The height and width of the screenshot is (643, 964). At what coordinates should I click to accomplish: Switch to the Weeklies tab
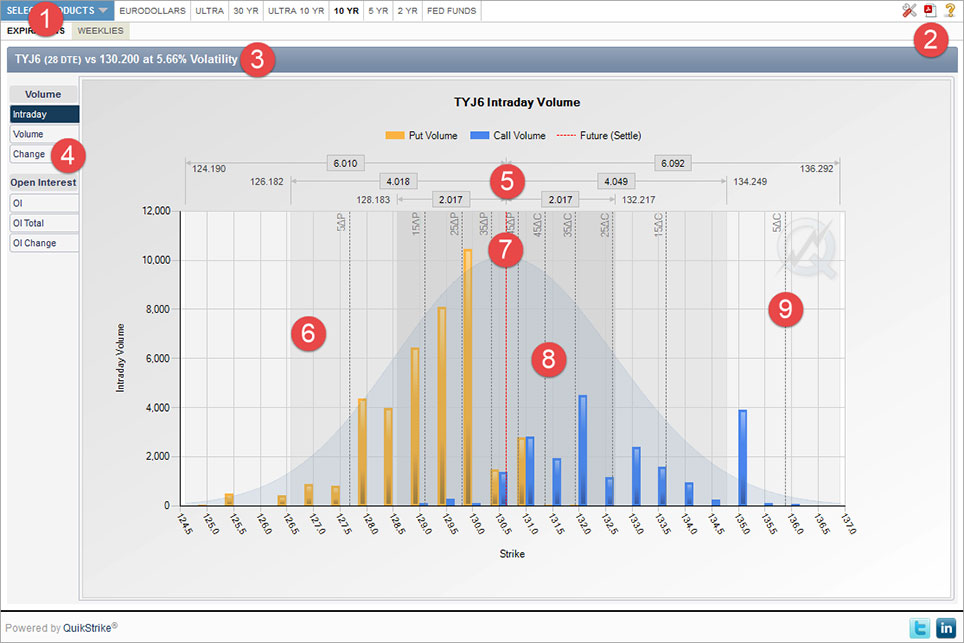pos(100,31)
